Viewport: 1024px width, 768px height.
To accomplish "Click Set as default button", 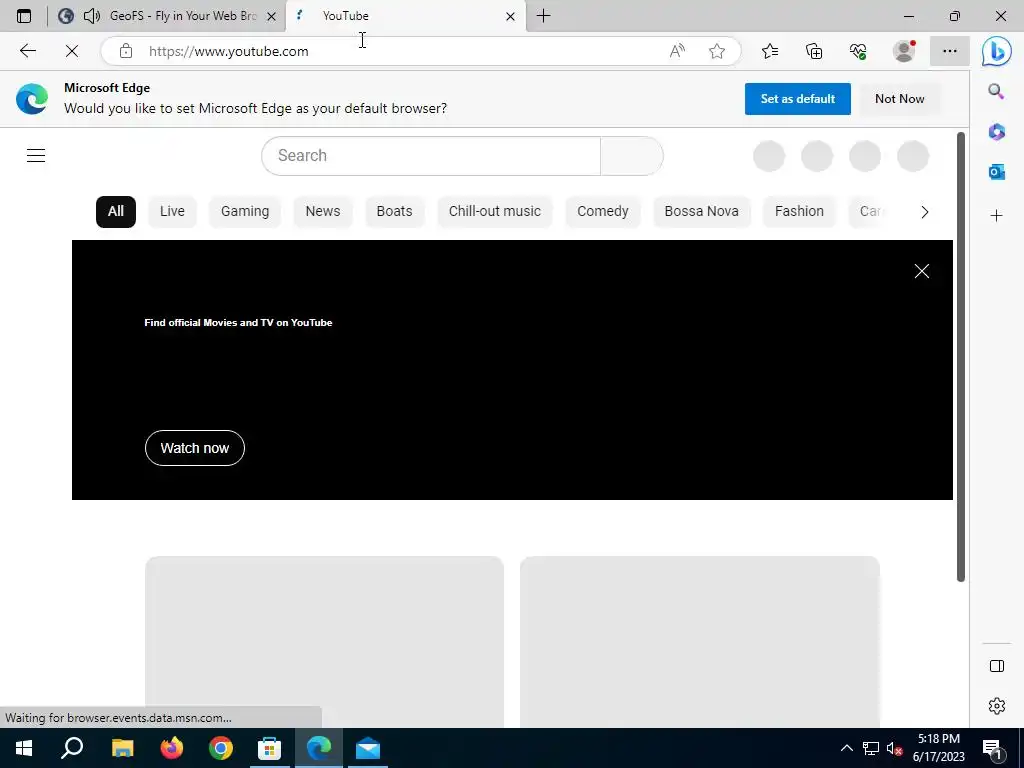I will click(797, 99).
